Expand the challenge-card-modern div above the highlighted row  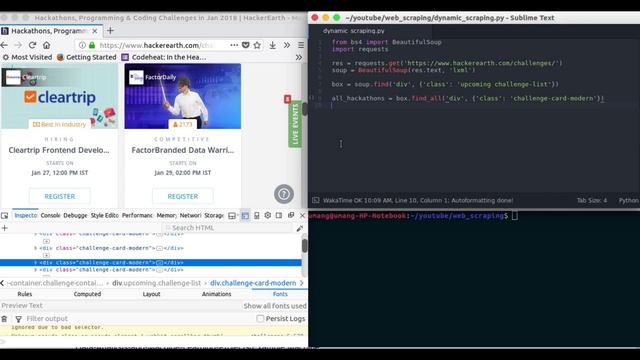36,248
